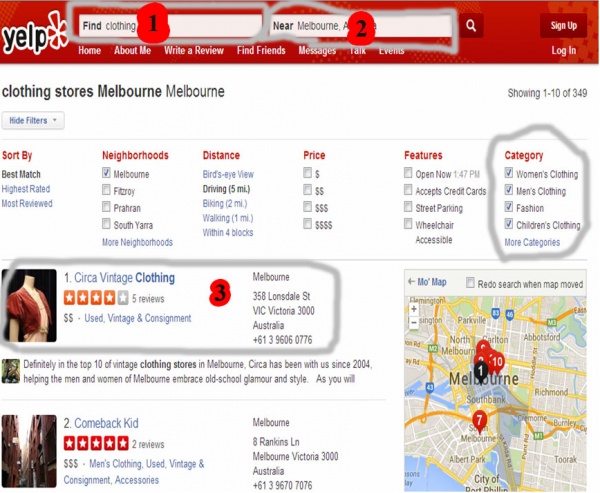The width and height of the screenshot is (600, 493).
Task: Uncheck Children's Clothing category
Action: pos(509,224)
